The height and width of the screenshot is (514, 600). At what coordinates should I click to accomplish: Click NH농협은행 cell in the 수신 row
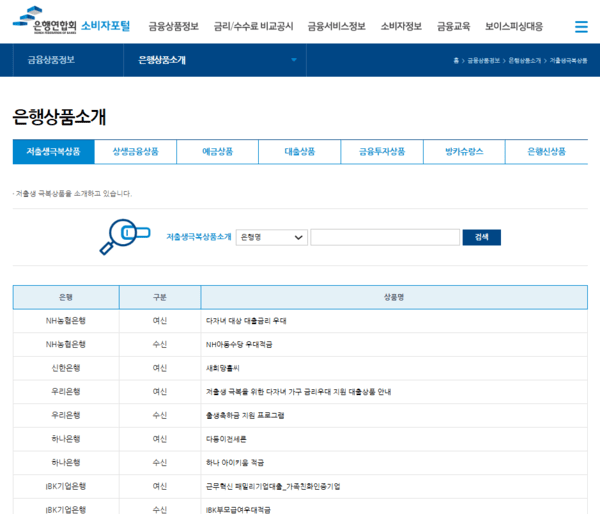pos(66,344)
